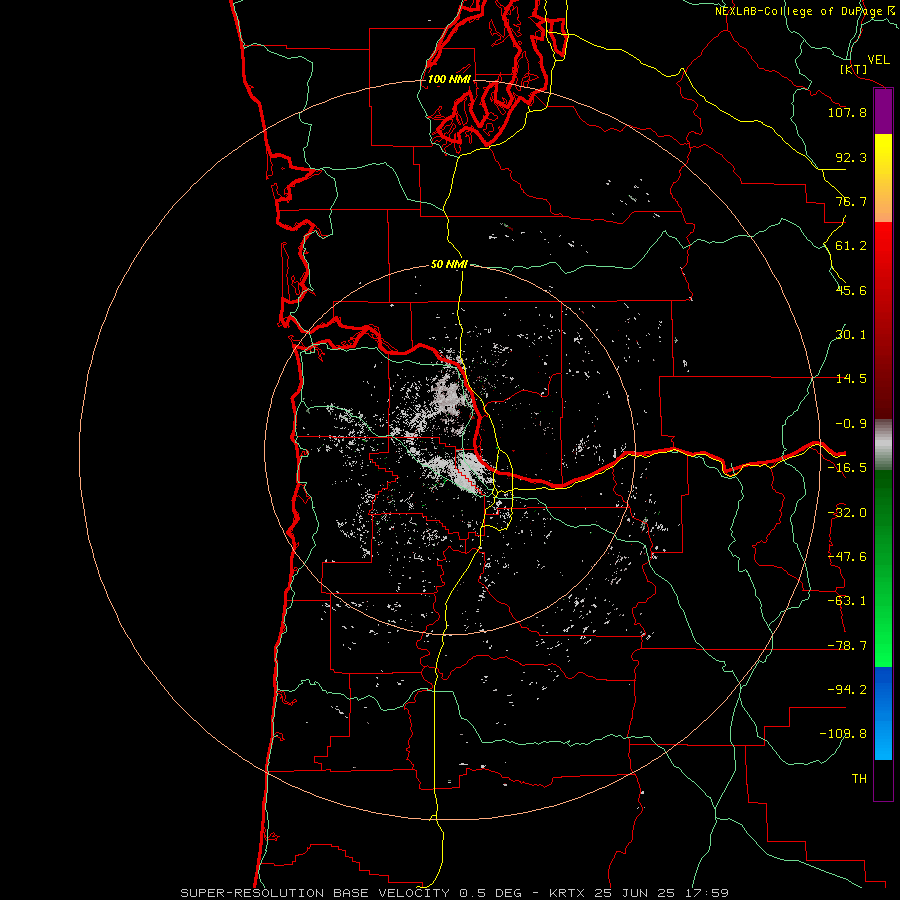The width and height of the screenshot is (900, 900).
Task: Select the -109.8 velocity scale value
Action: pos(844,734)
